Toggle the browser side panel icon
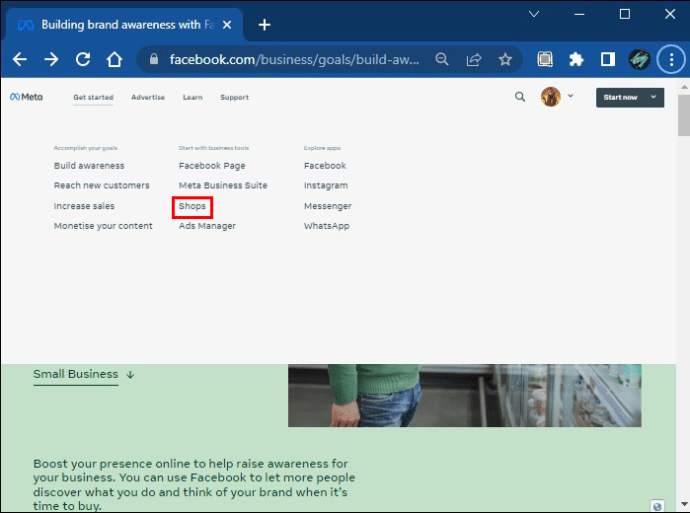This screenshot has width=690, height=513. 608,59
